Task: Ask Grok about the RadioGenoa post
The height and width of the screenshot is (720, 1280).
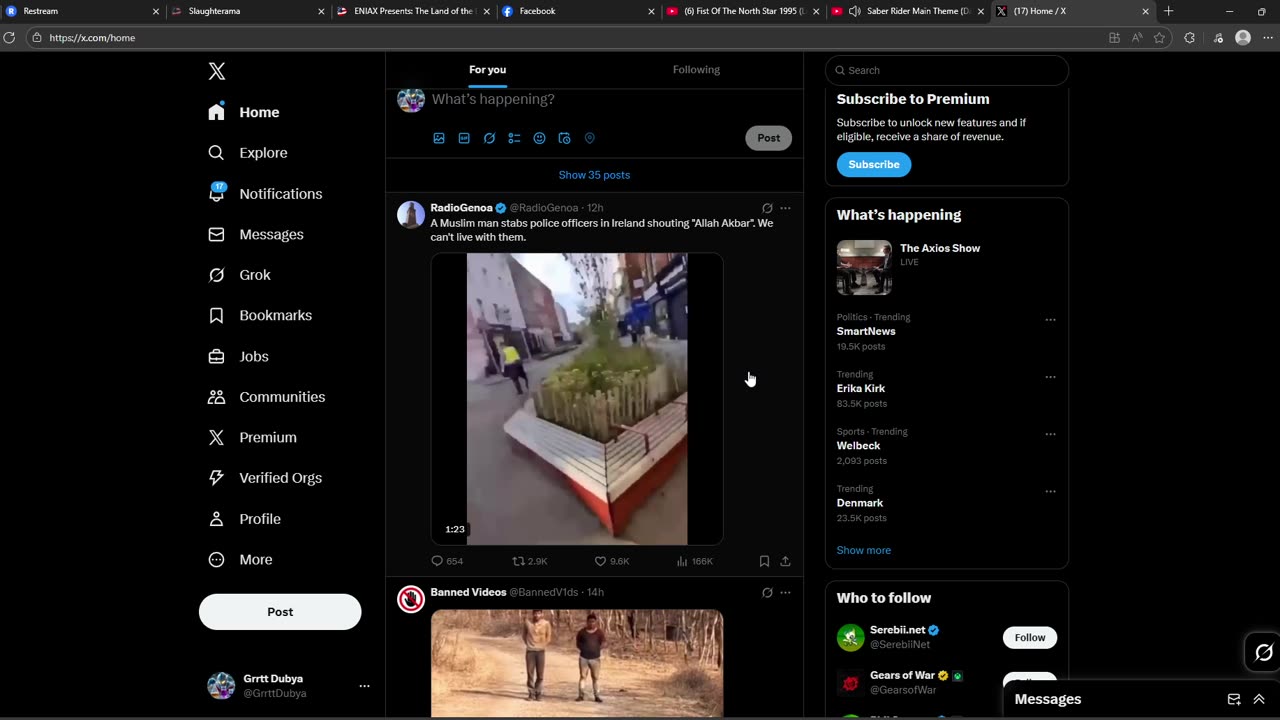Action: click(767, 208)
